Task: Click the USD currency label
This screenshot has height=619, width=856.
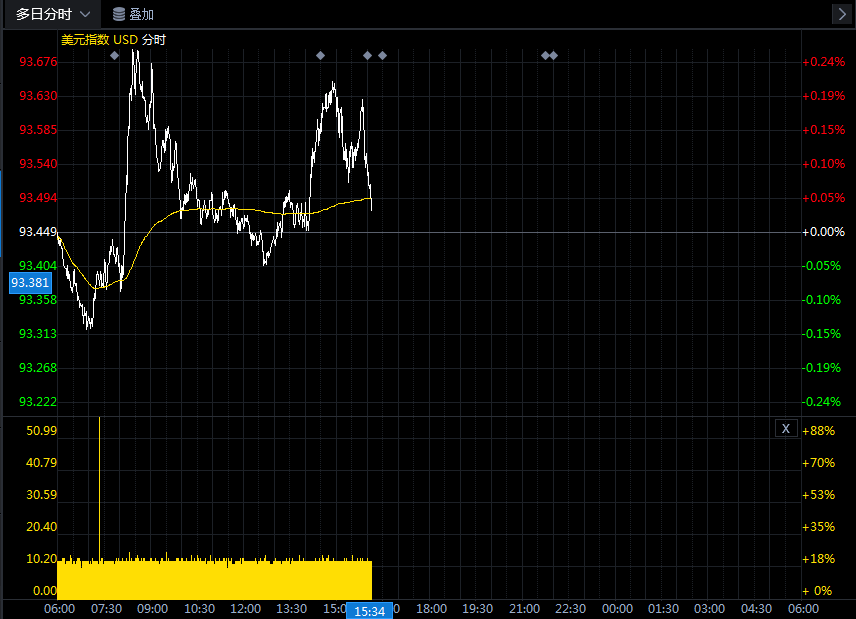Action: coord(125,40)
